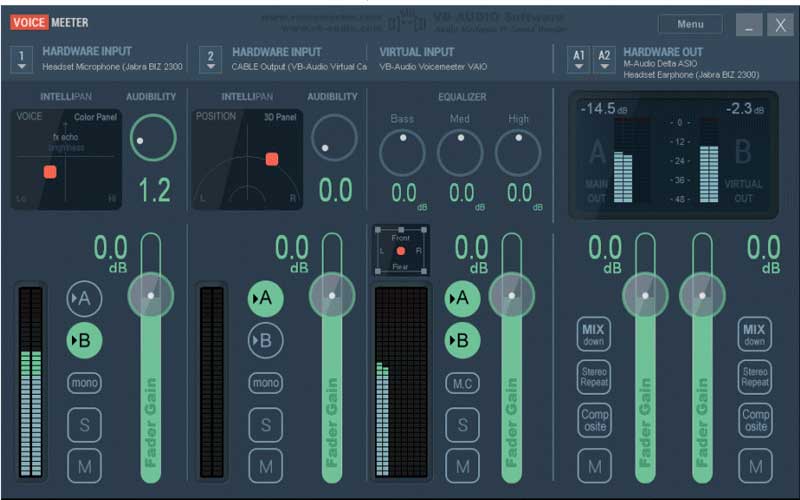Viewport: 800px width, 500px height.
Task: Click virtual input fader gain knob
Action: (x=512, y=295)
